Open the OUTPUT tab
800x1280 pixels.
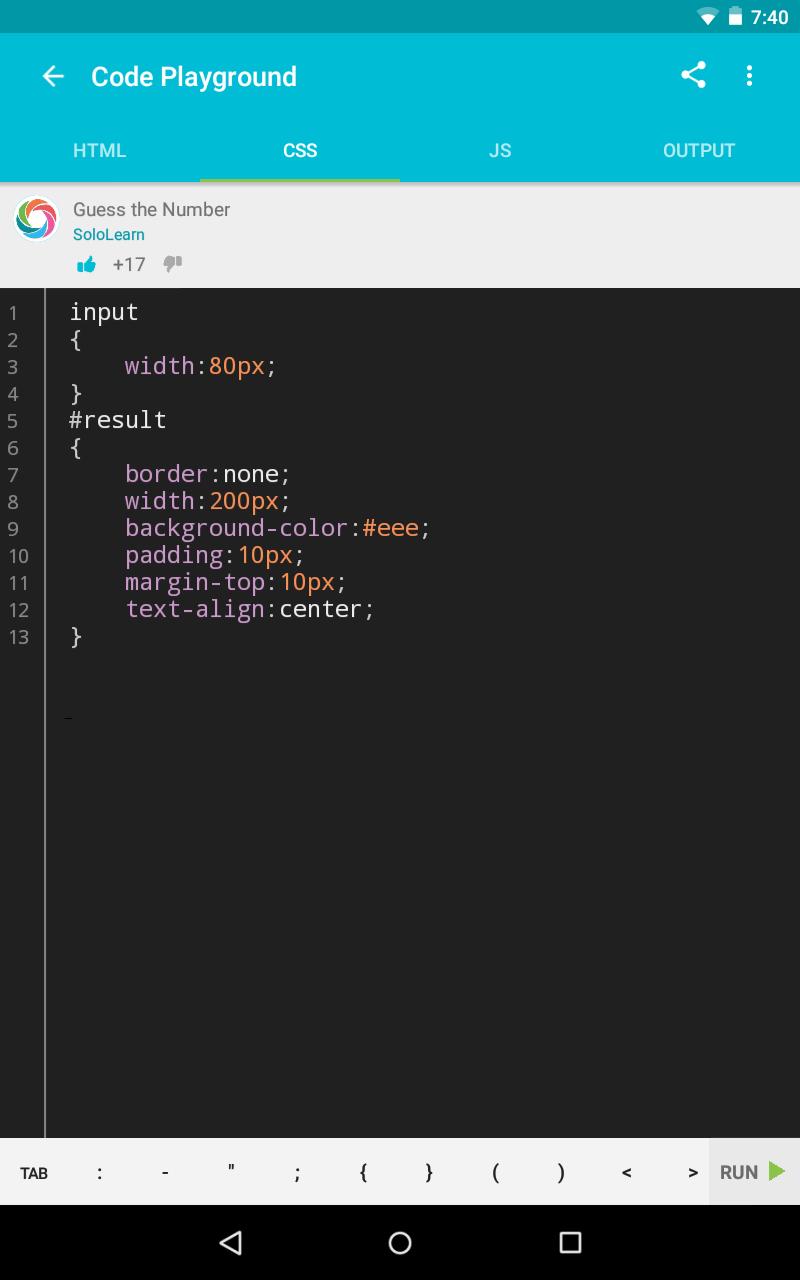(x=699, y=151)
